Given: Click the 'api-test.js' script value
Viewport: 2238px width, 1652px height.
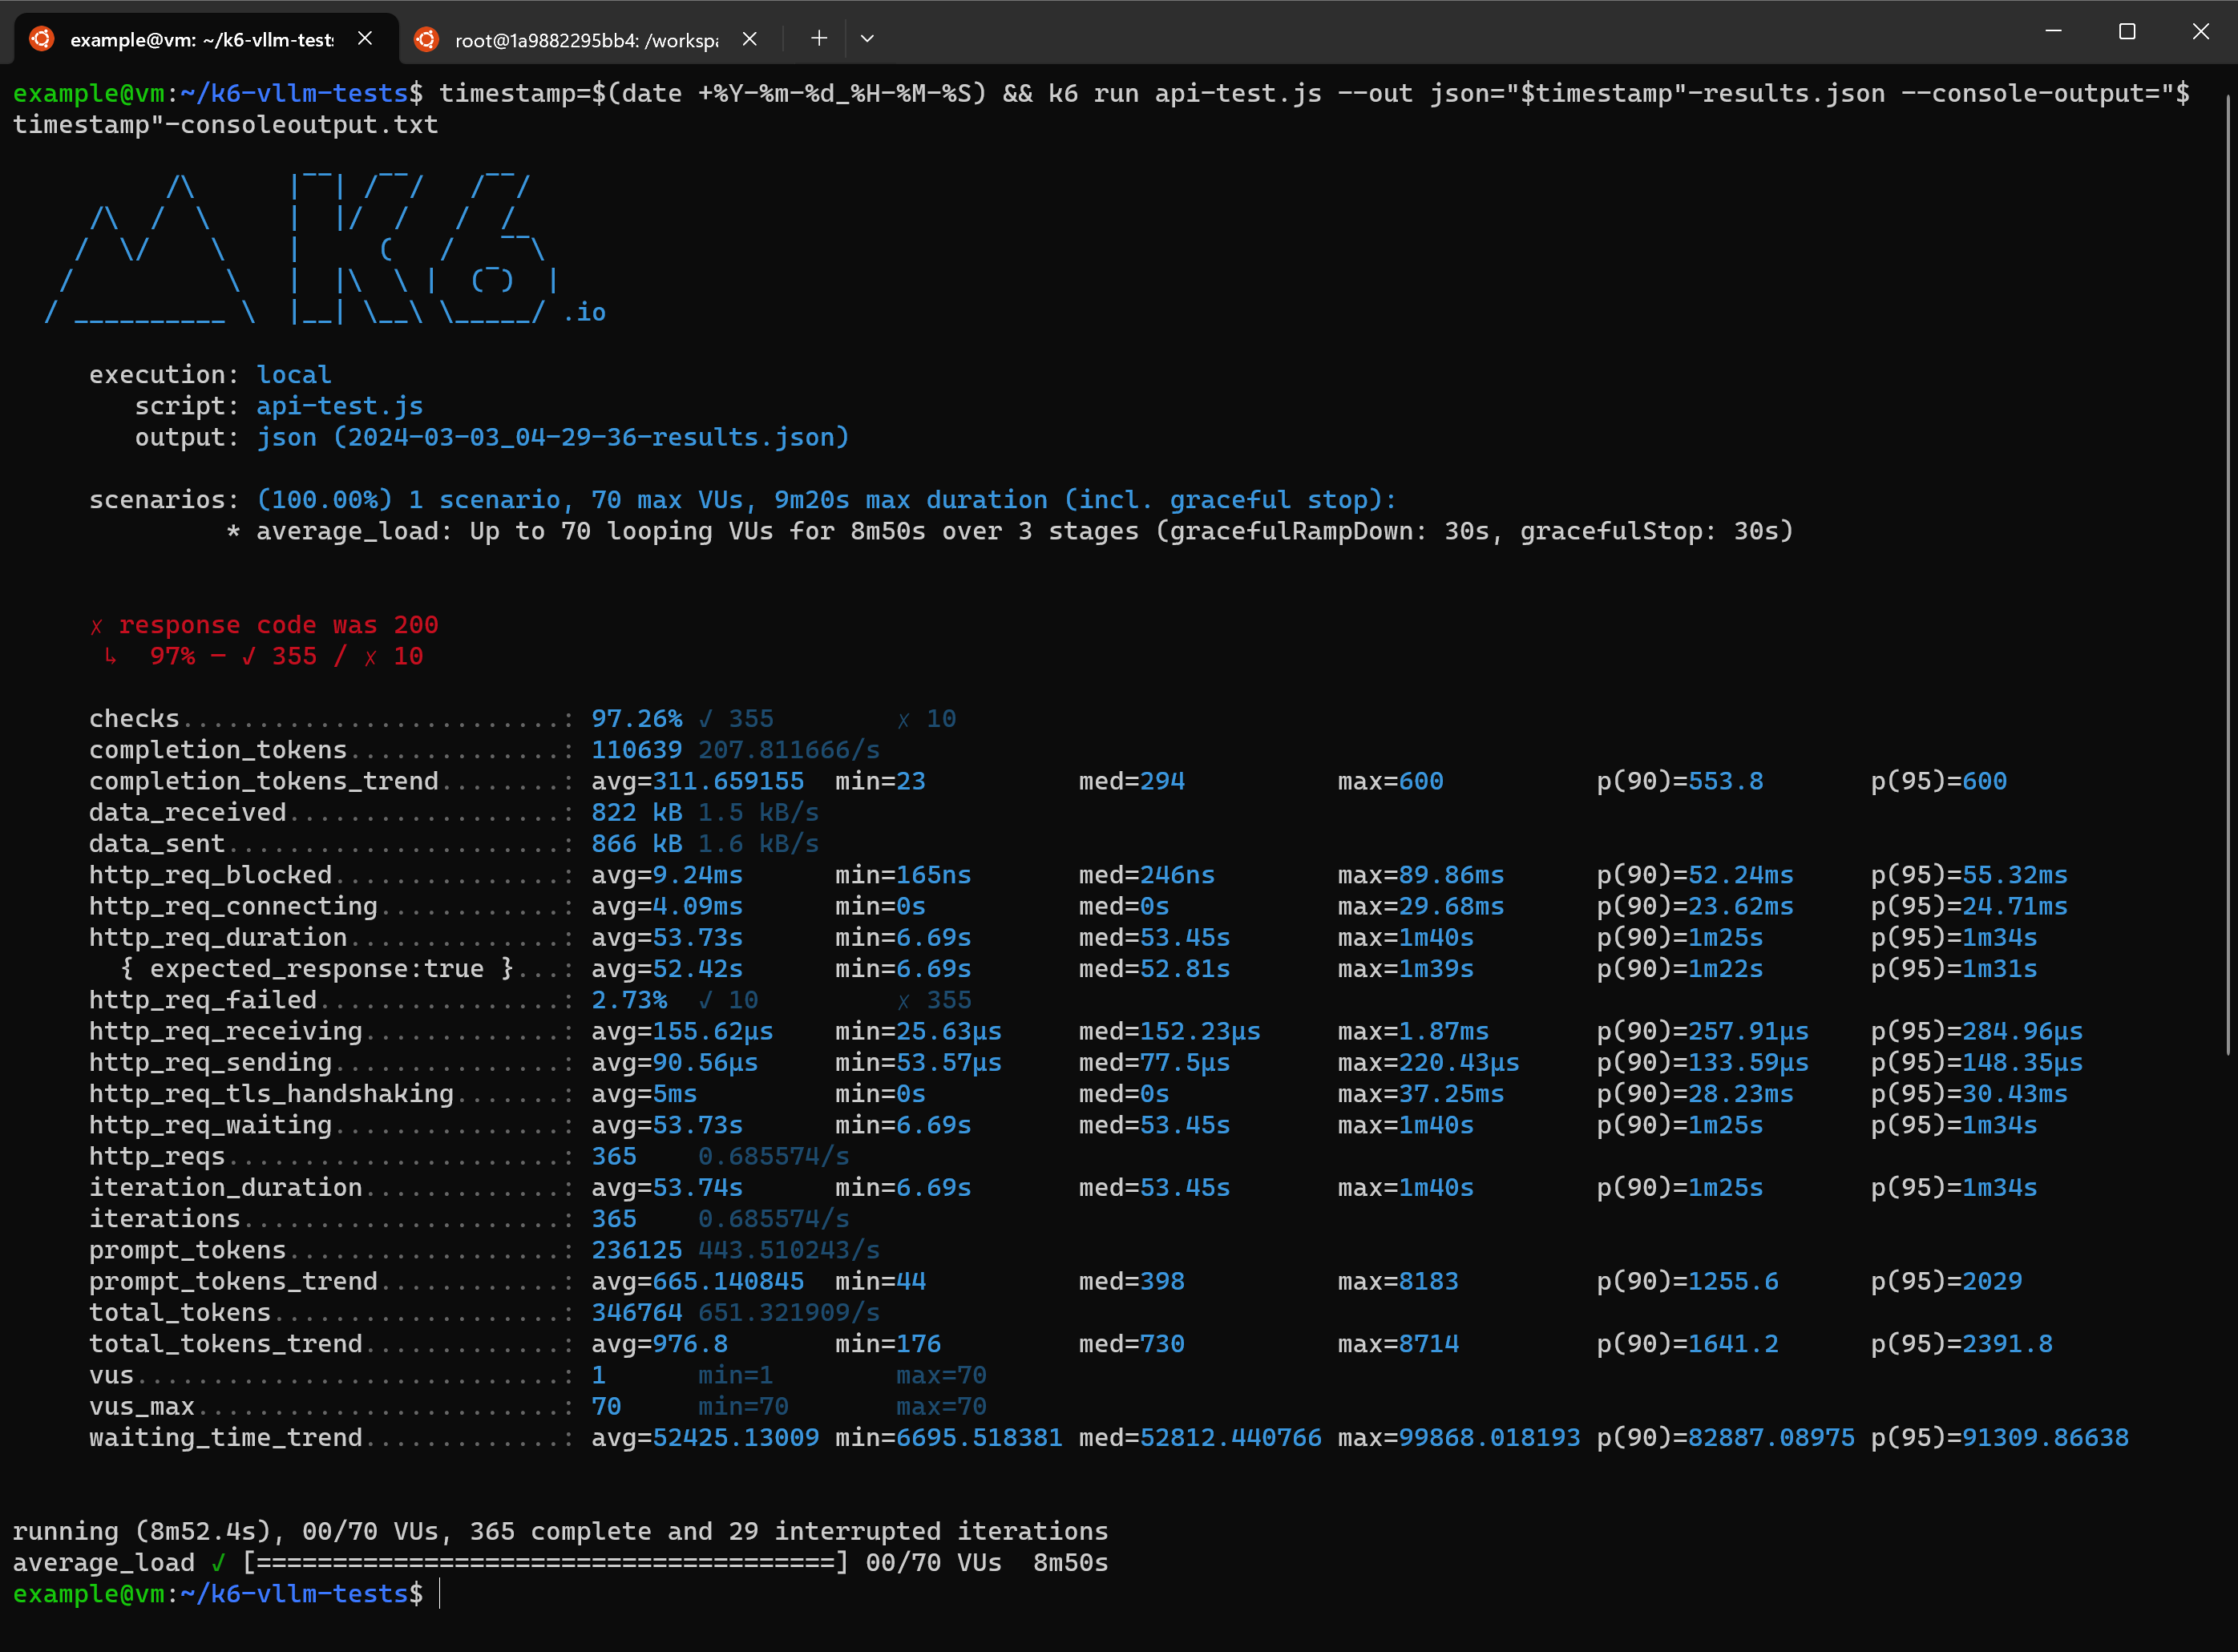Looking at the screenshot, I should click(x=340, y=406).
